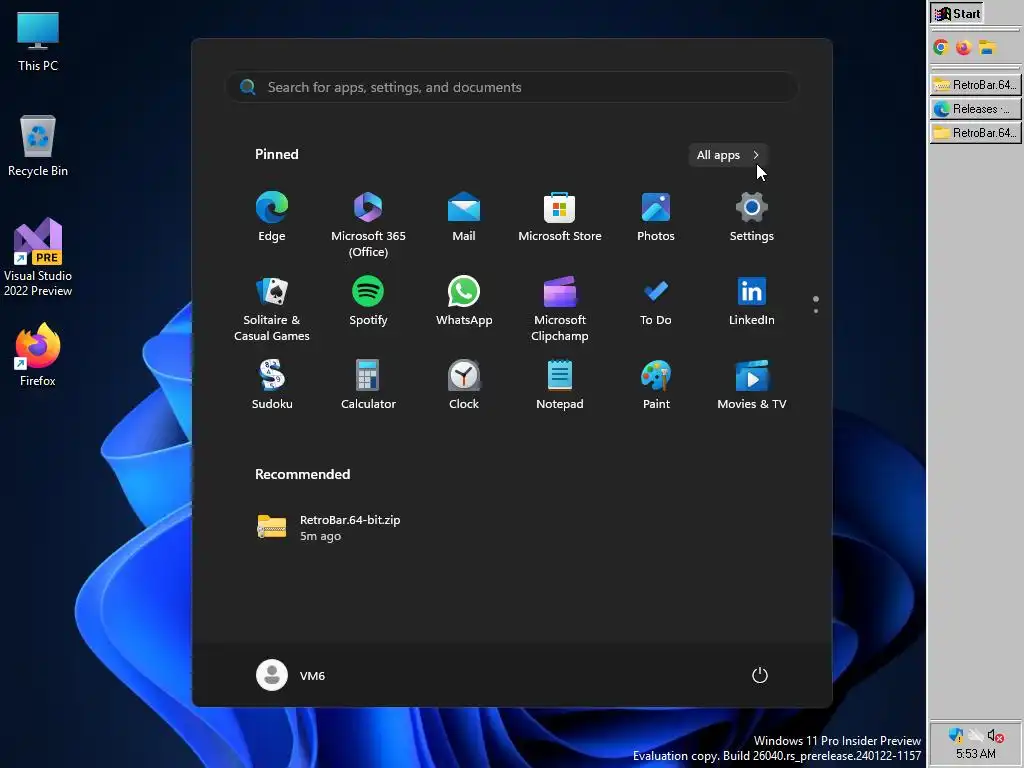
Task: Select the This PC desktop icon
Action: [38, 41]
